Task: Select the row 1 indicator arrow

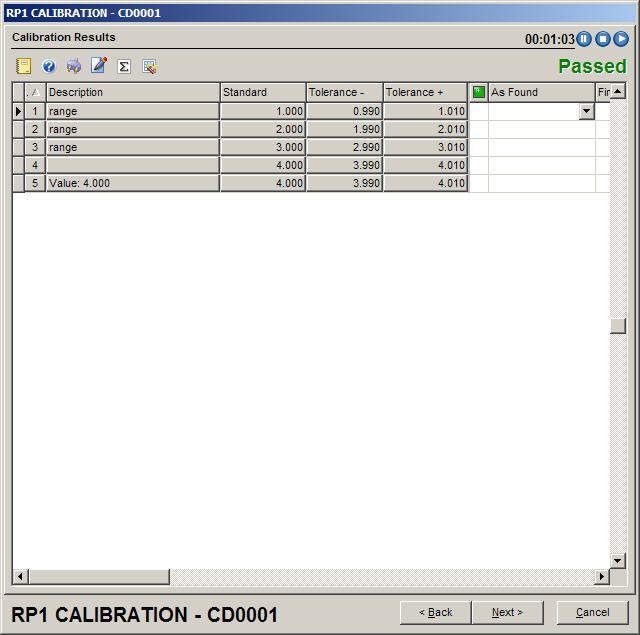Action: coord(18,111)
